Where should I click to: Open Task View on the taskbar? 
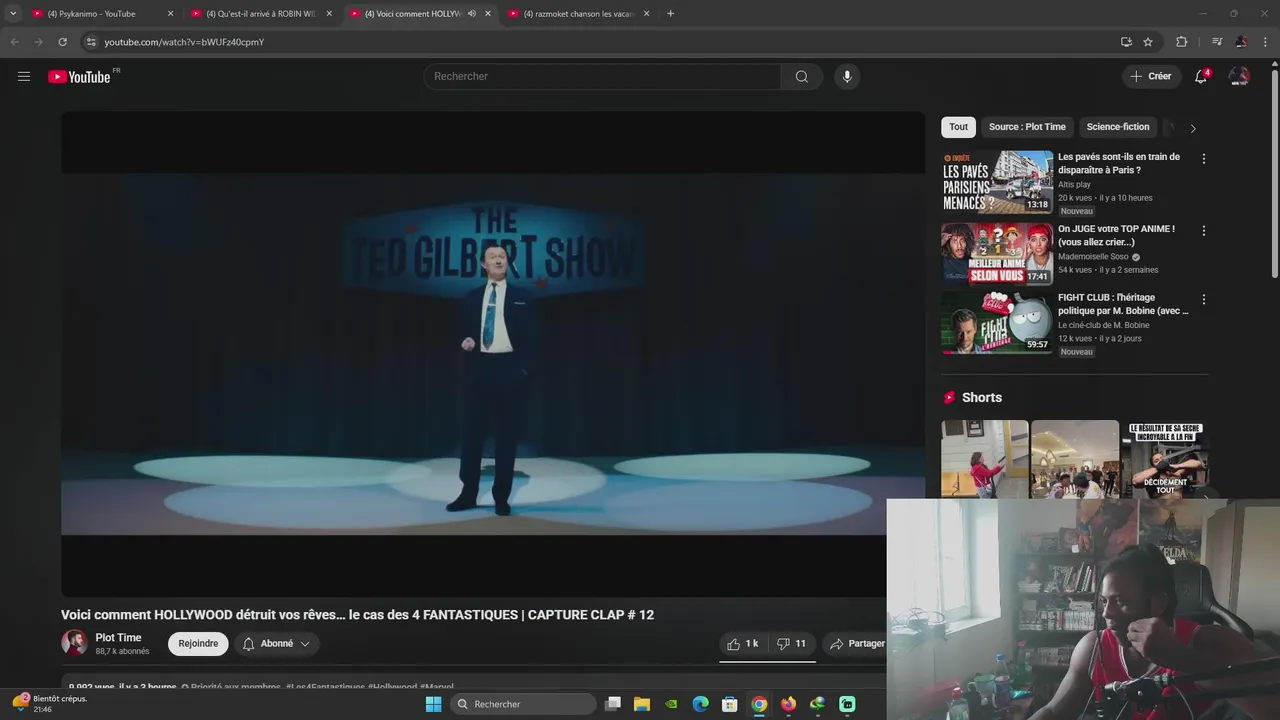coord(613,704)
